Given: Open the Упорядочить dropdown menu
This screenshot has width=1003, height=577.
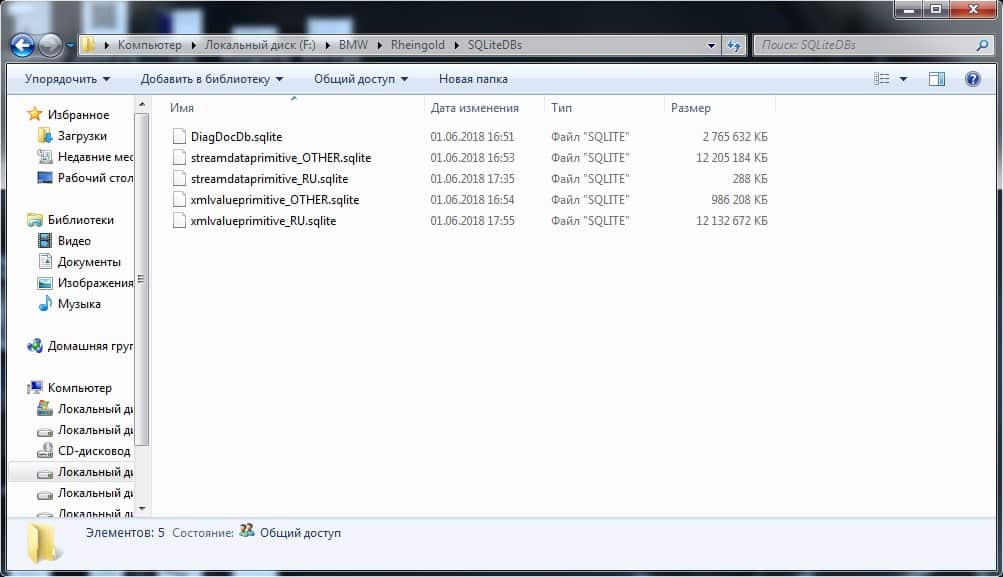Looking at the screenshot, I should 67,79.
